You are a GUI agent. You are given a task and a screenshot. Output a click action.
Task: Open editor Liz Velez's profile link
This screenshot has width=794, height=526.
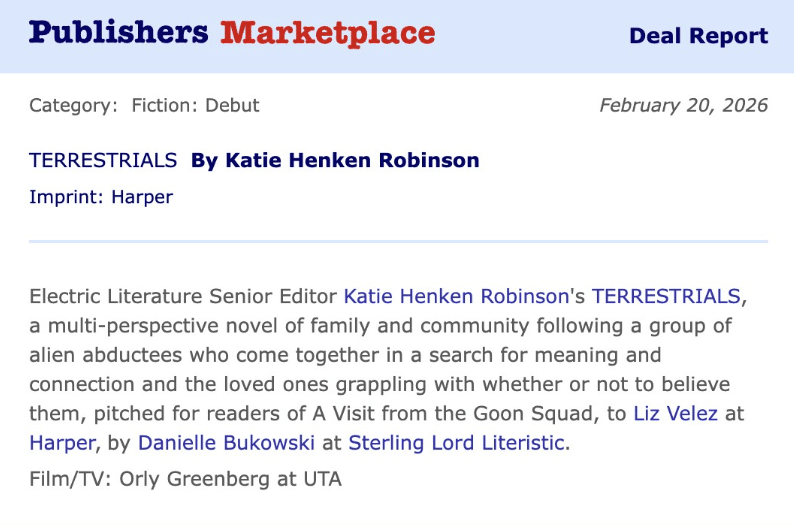pyautogui.click(x=675, y=413)
